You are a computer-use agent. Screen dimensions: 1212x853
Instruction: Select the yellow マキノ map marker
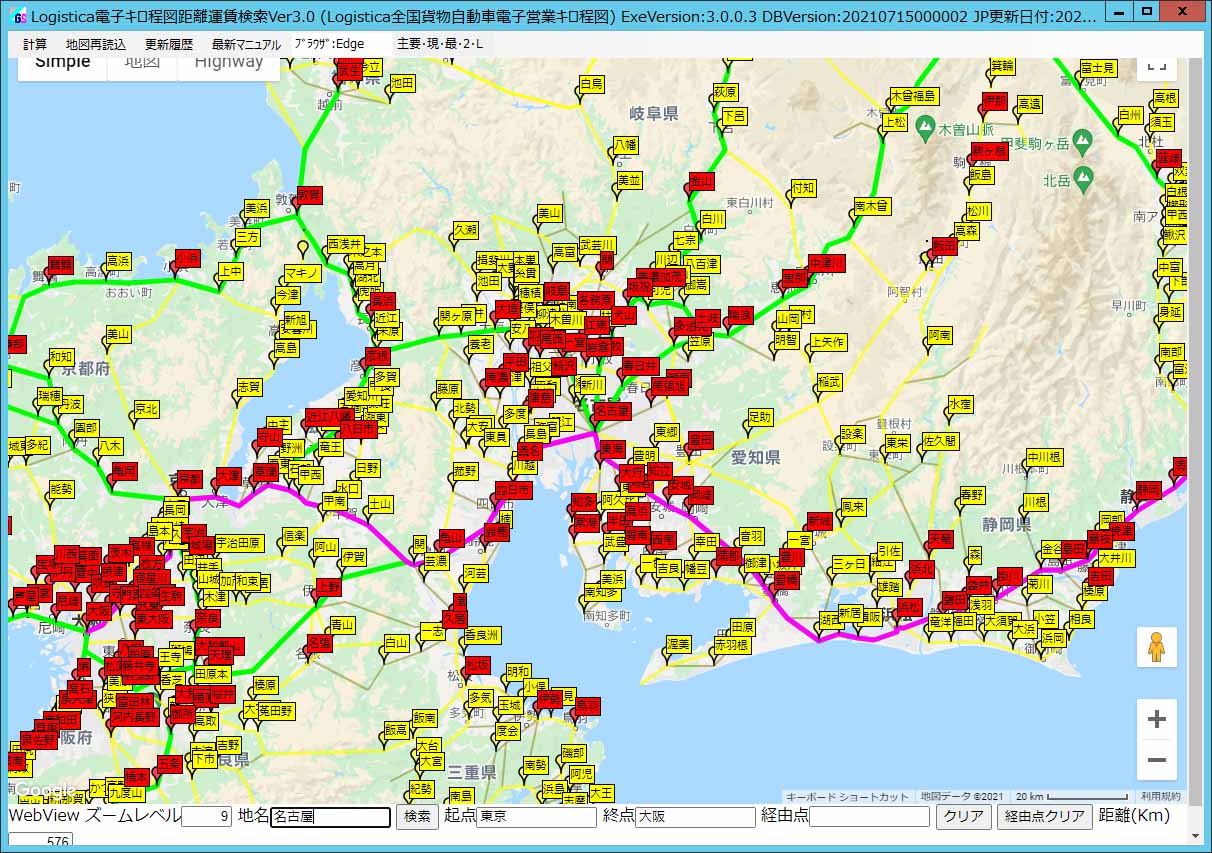click(301, 273)
